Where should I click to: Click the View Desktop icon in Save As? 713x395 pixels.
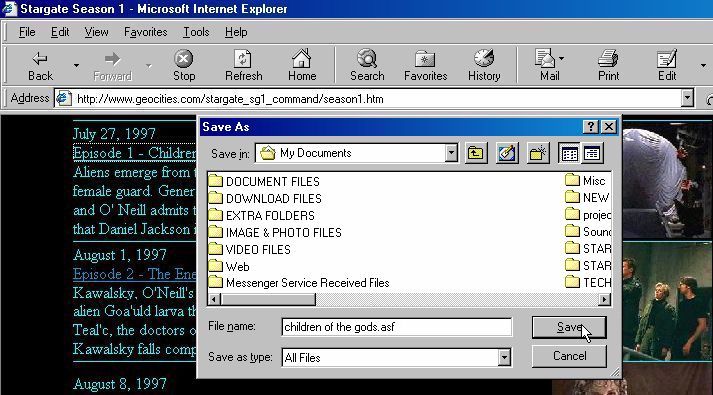pyautogui.click(x=507, y=153)
